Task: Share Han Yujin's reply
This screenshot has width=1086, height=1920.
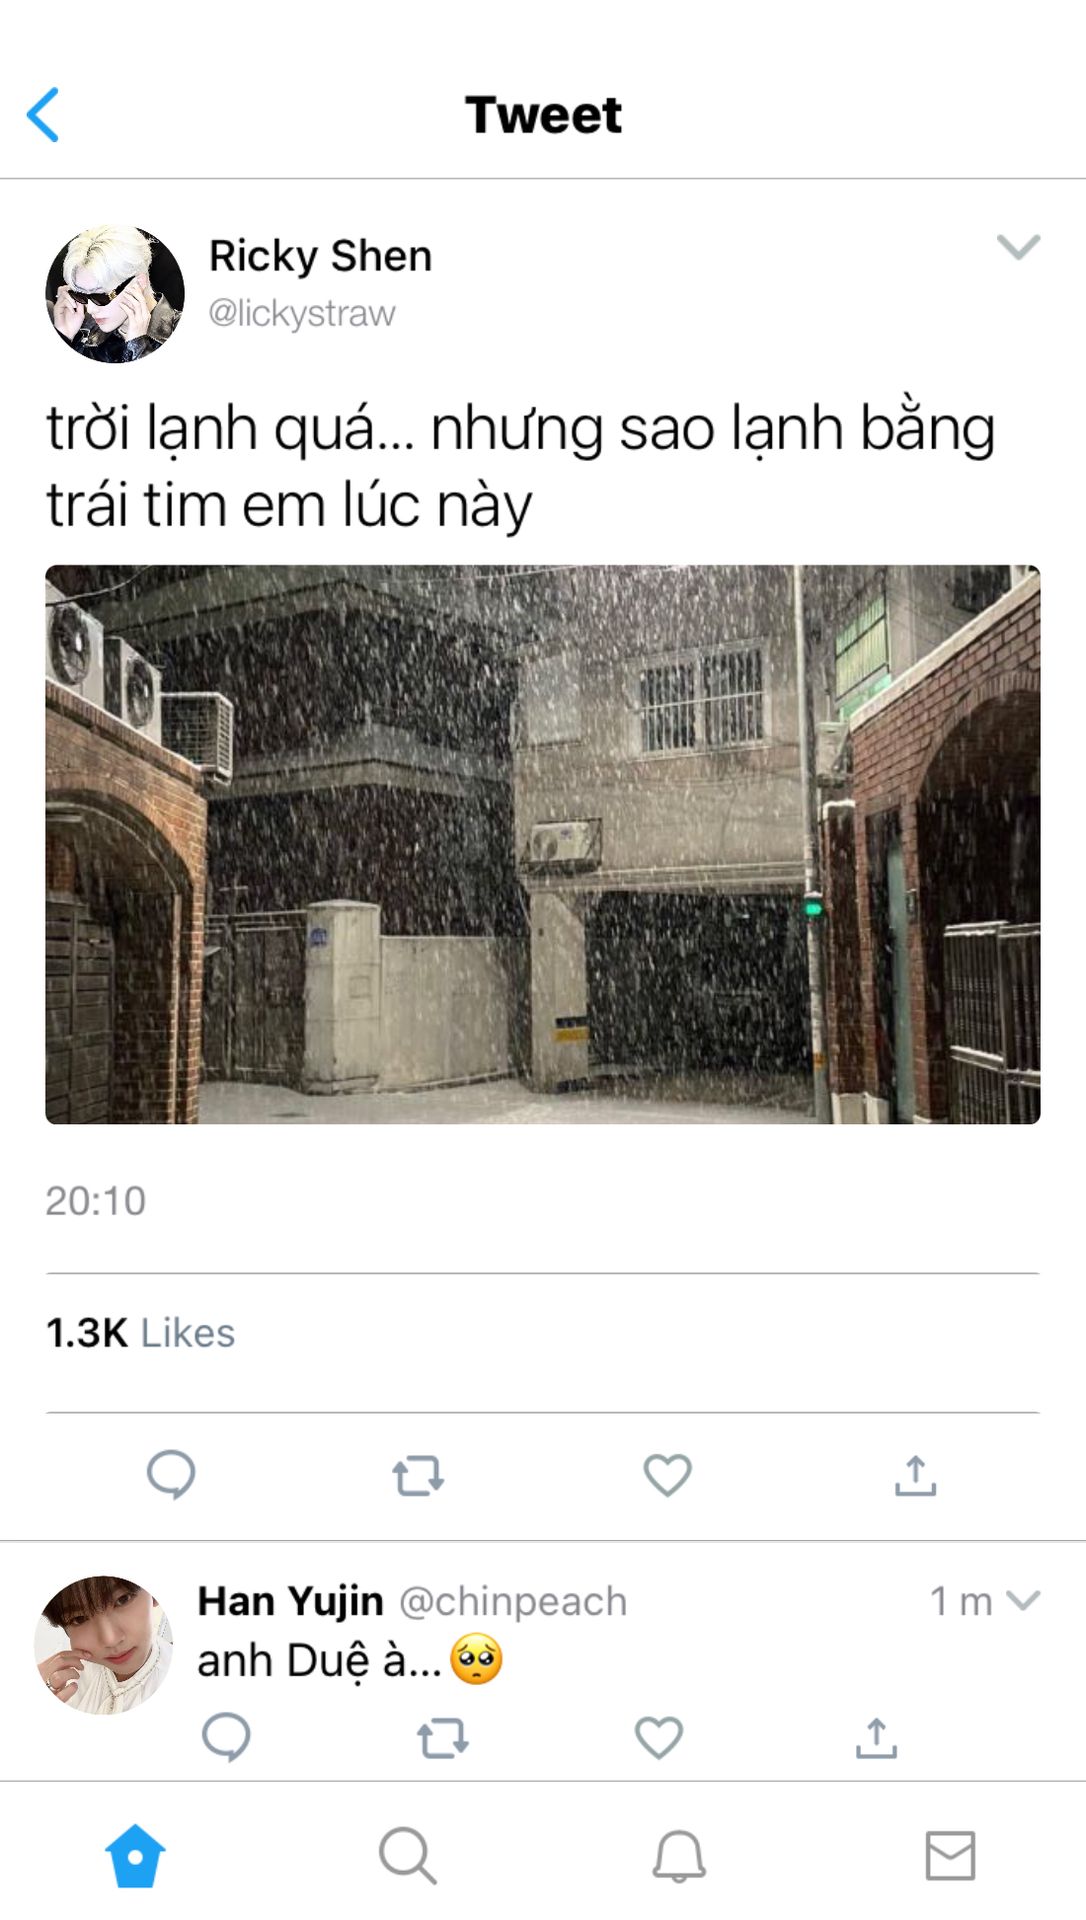Action: [876, 1737]
